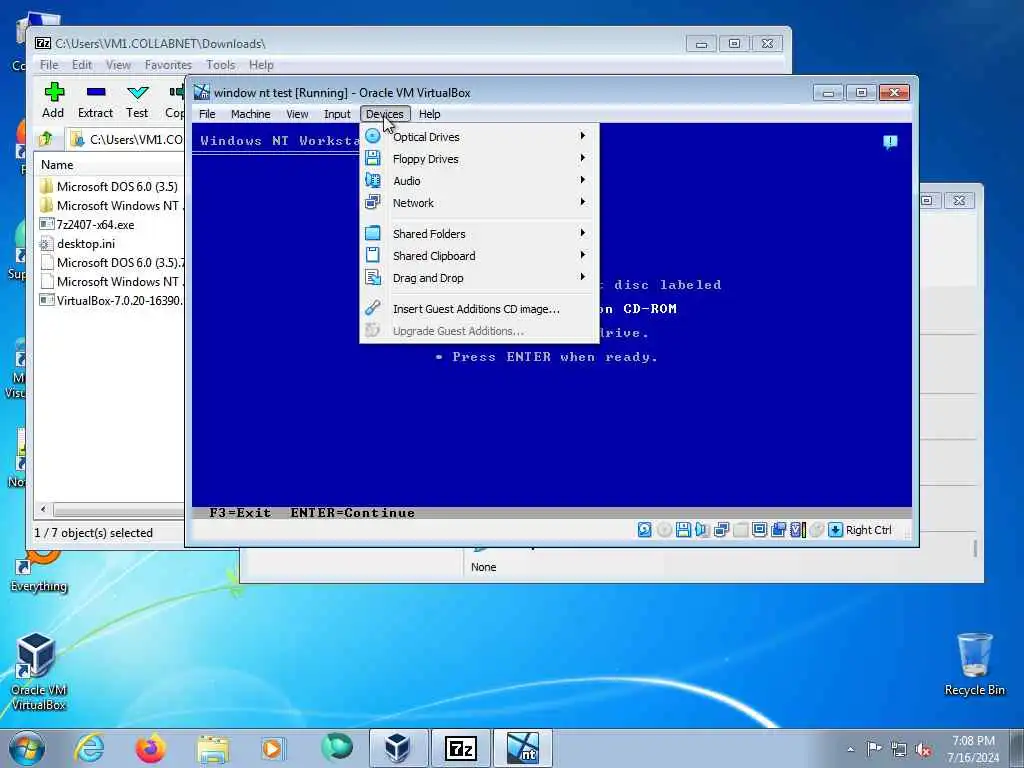
Task: Open the VirtualBox Input menu
Action: tap(337, 114)
